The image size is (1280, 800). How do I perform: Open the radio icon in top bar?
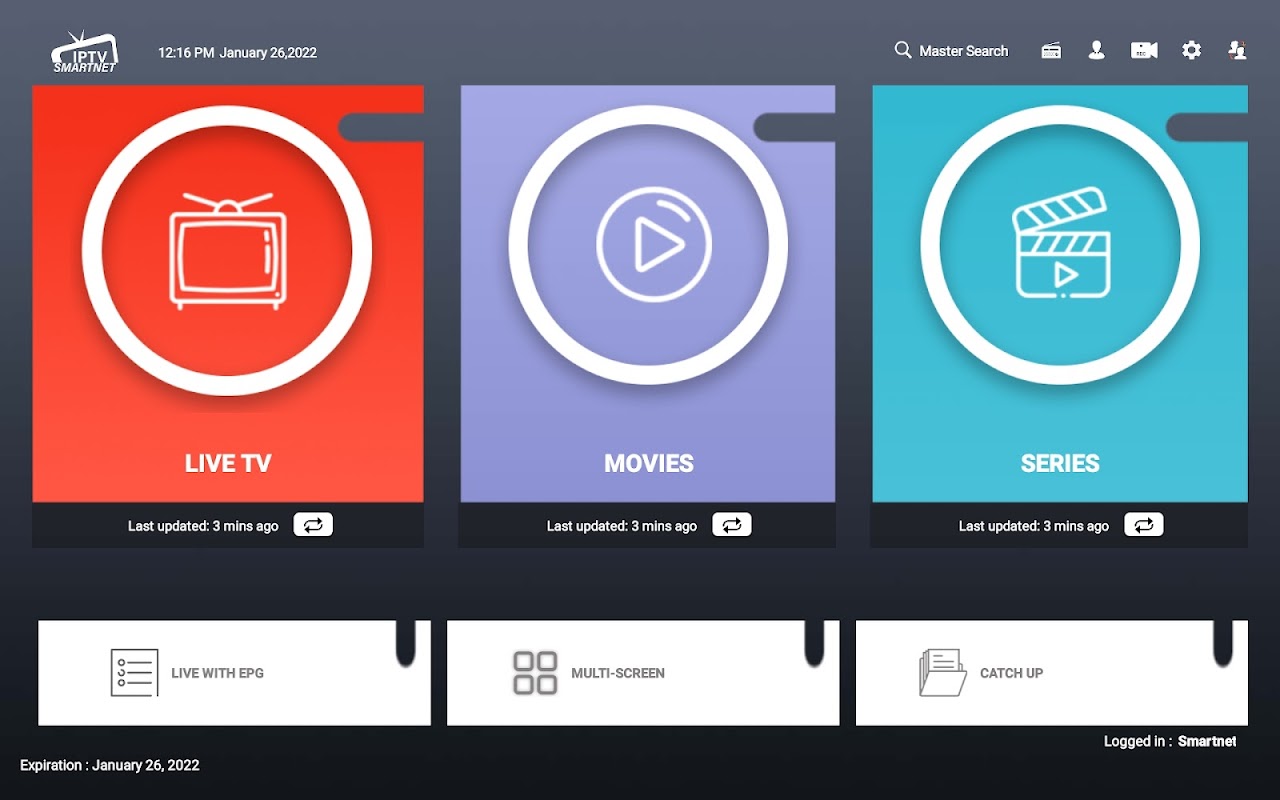pyautogui.click(x=1051, y=51)
